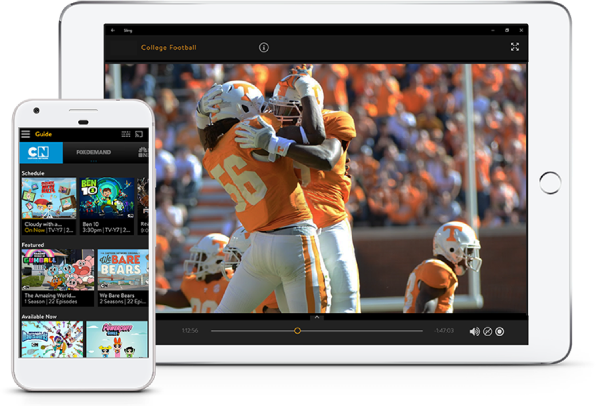The height and width of the screenshot is (406, 596).
Task: Switch to the FOX DEMAND channel tab
Action: 94,152
